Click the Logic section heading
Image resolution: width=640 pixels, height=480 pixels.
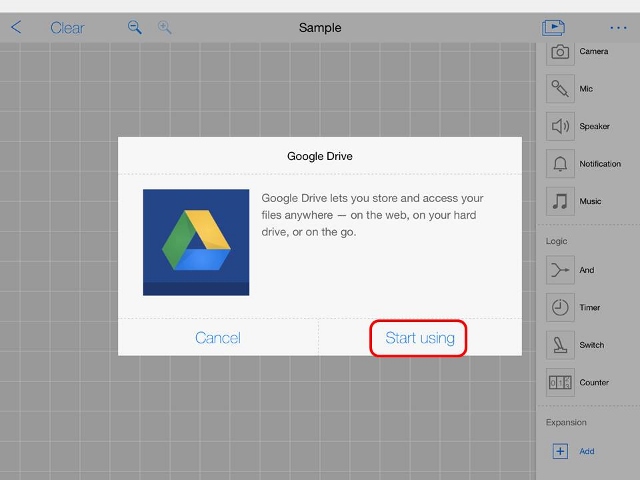(x=556, y=241)
